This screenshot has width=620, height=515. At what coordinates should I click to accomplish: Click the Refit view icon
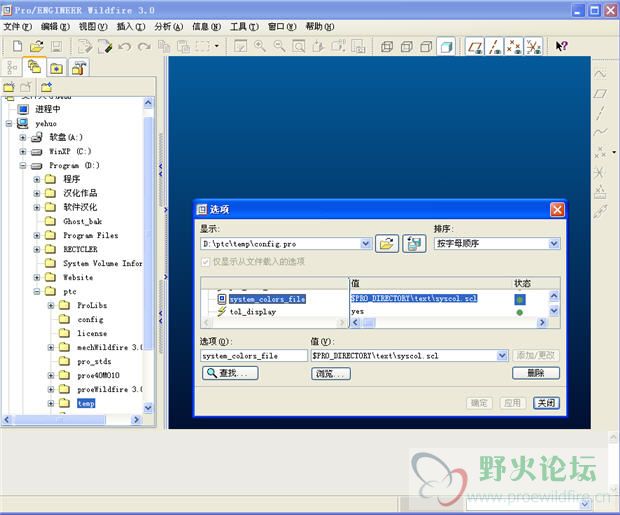(299, 46)
